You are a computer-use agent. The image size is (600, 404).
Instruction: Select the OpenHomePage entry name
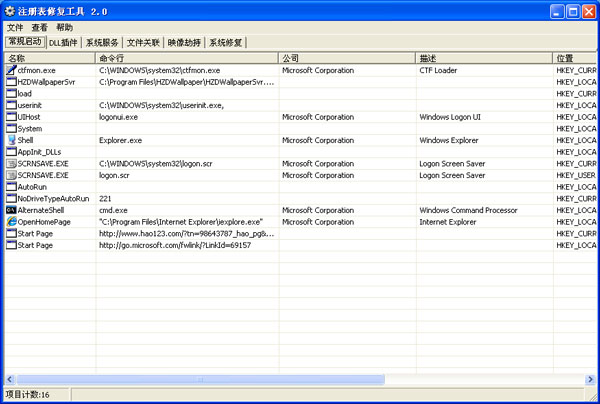click(44, 222)
